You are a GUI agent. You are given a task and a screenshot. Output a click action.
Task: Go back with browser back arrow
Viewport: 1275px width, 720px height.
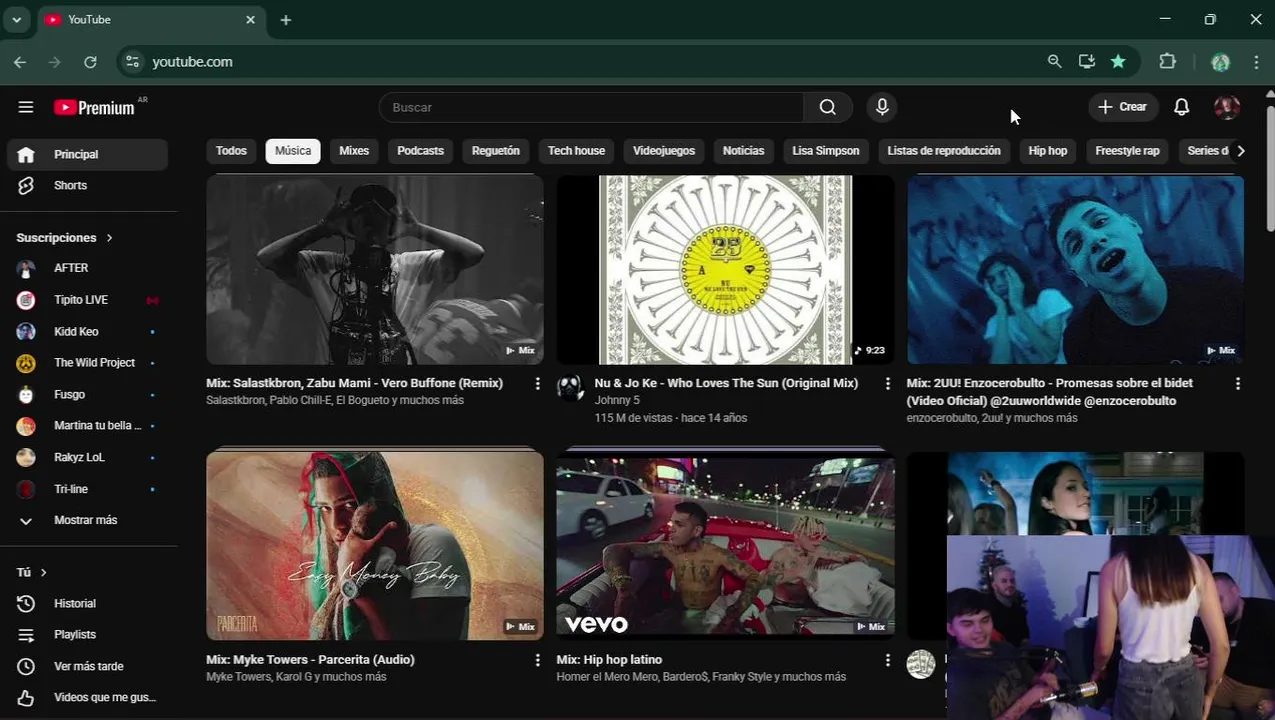click(20, 62)
